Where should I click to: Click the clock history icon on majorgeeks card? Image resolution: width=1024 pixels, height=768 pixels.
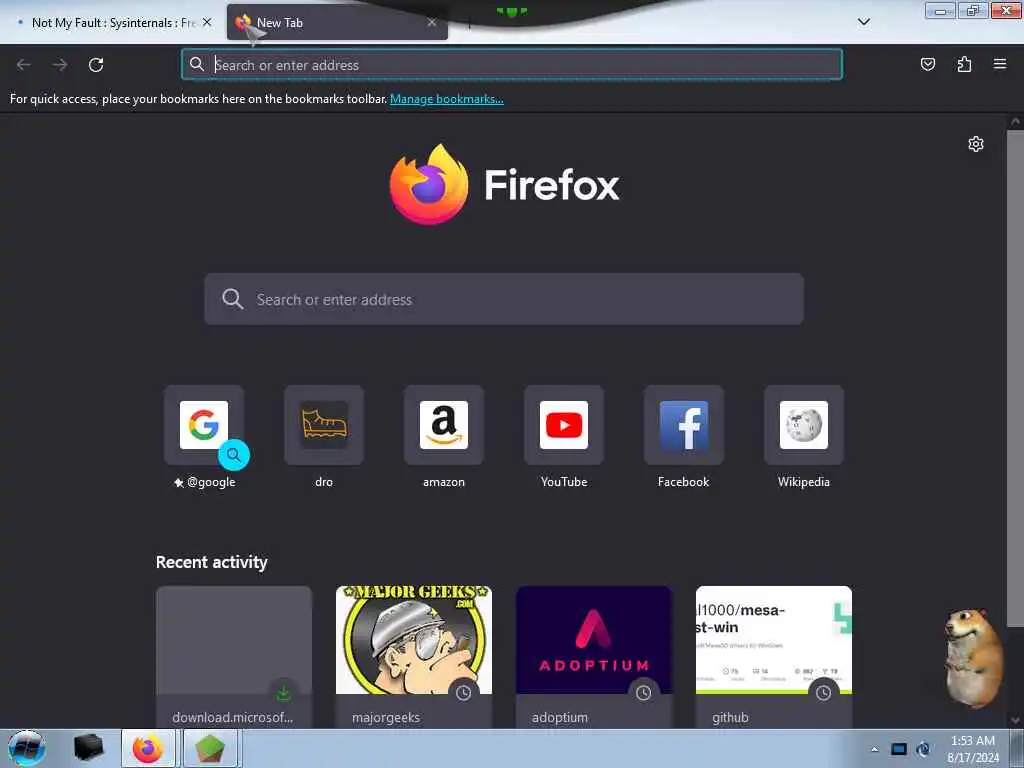[x=464, y=693]
